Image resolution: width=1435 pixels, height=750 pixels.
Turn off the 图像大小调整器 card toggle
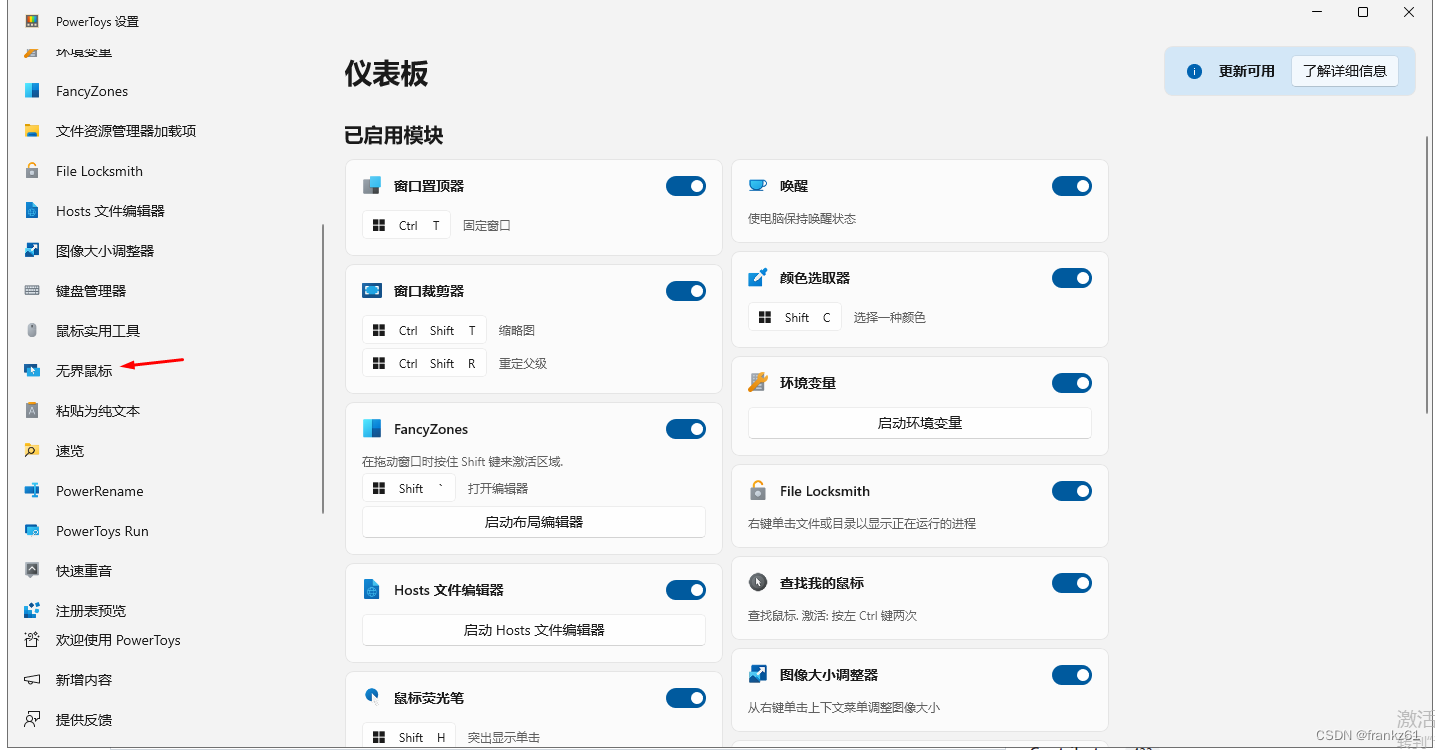(1072, 675)
